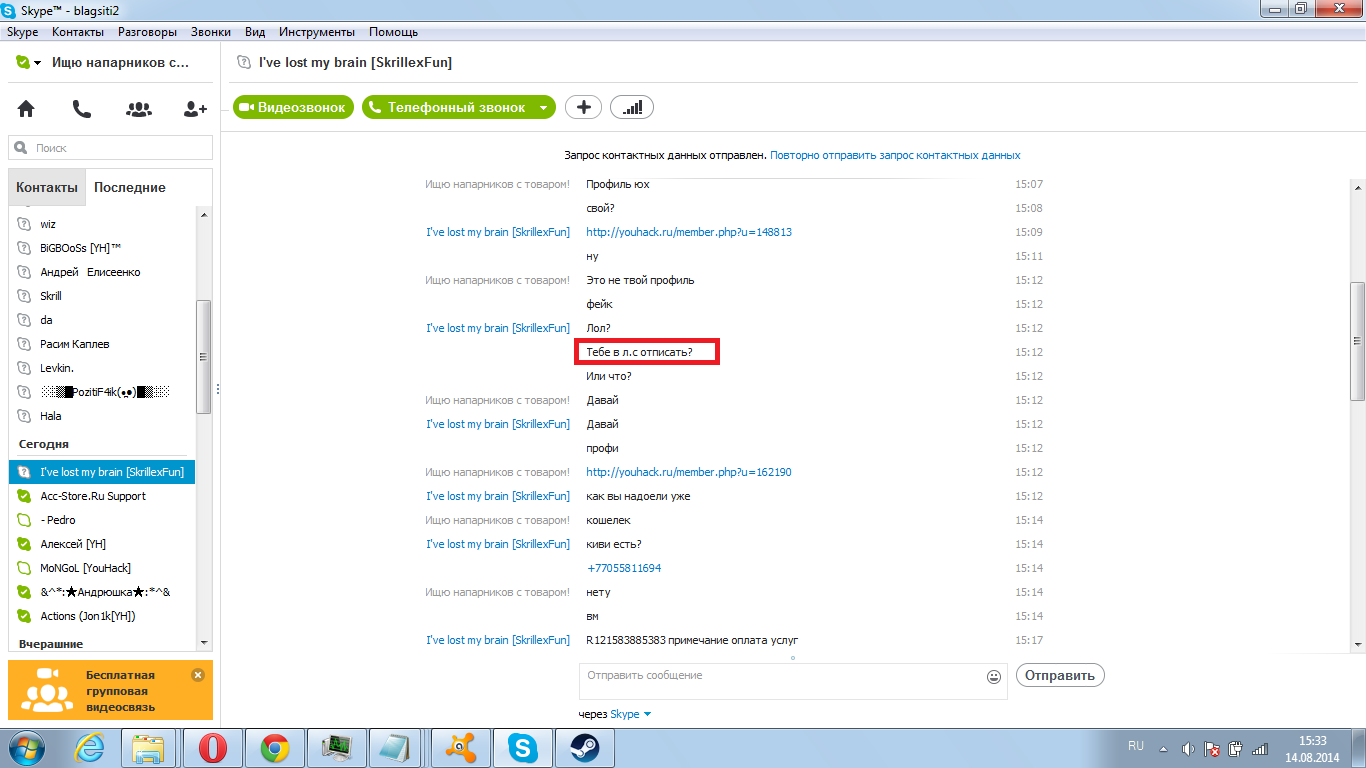Select contact Levkin.

102,368
